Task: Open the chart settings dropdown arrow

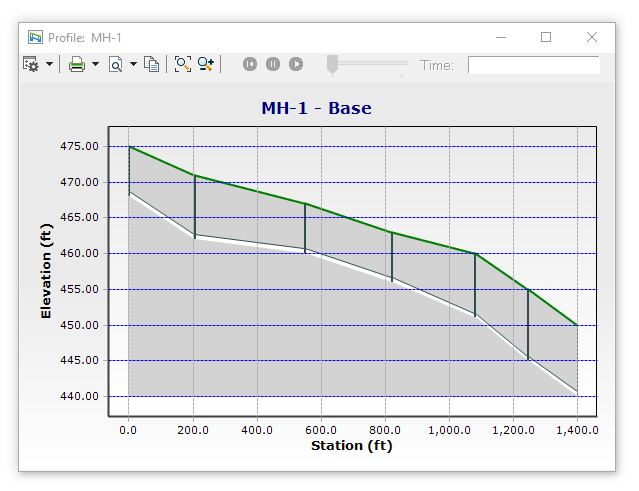Action: [50, 65]
